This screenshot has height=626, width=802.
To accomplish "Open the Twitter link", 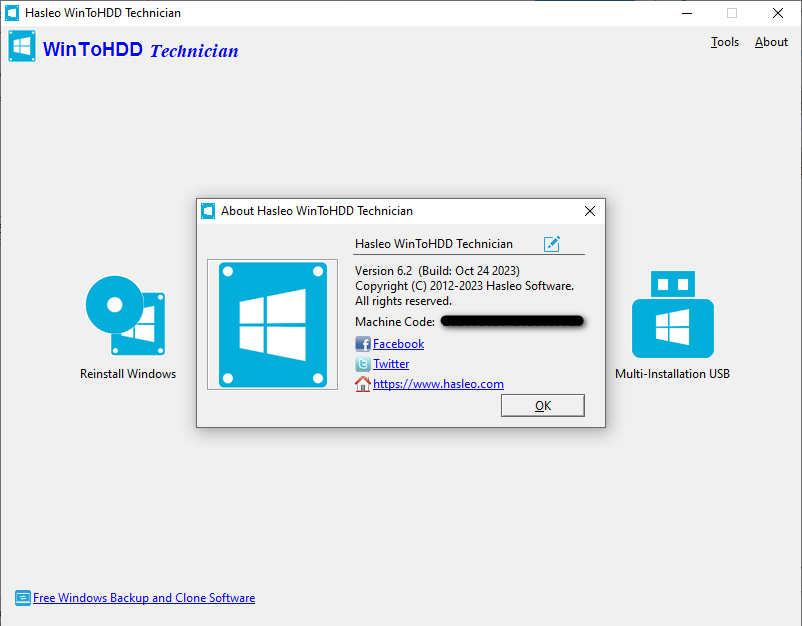I will pos(391,364).
